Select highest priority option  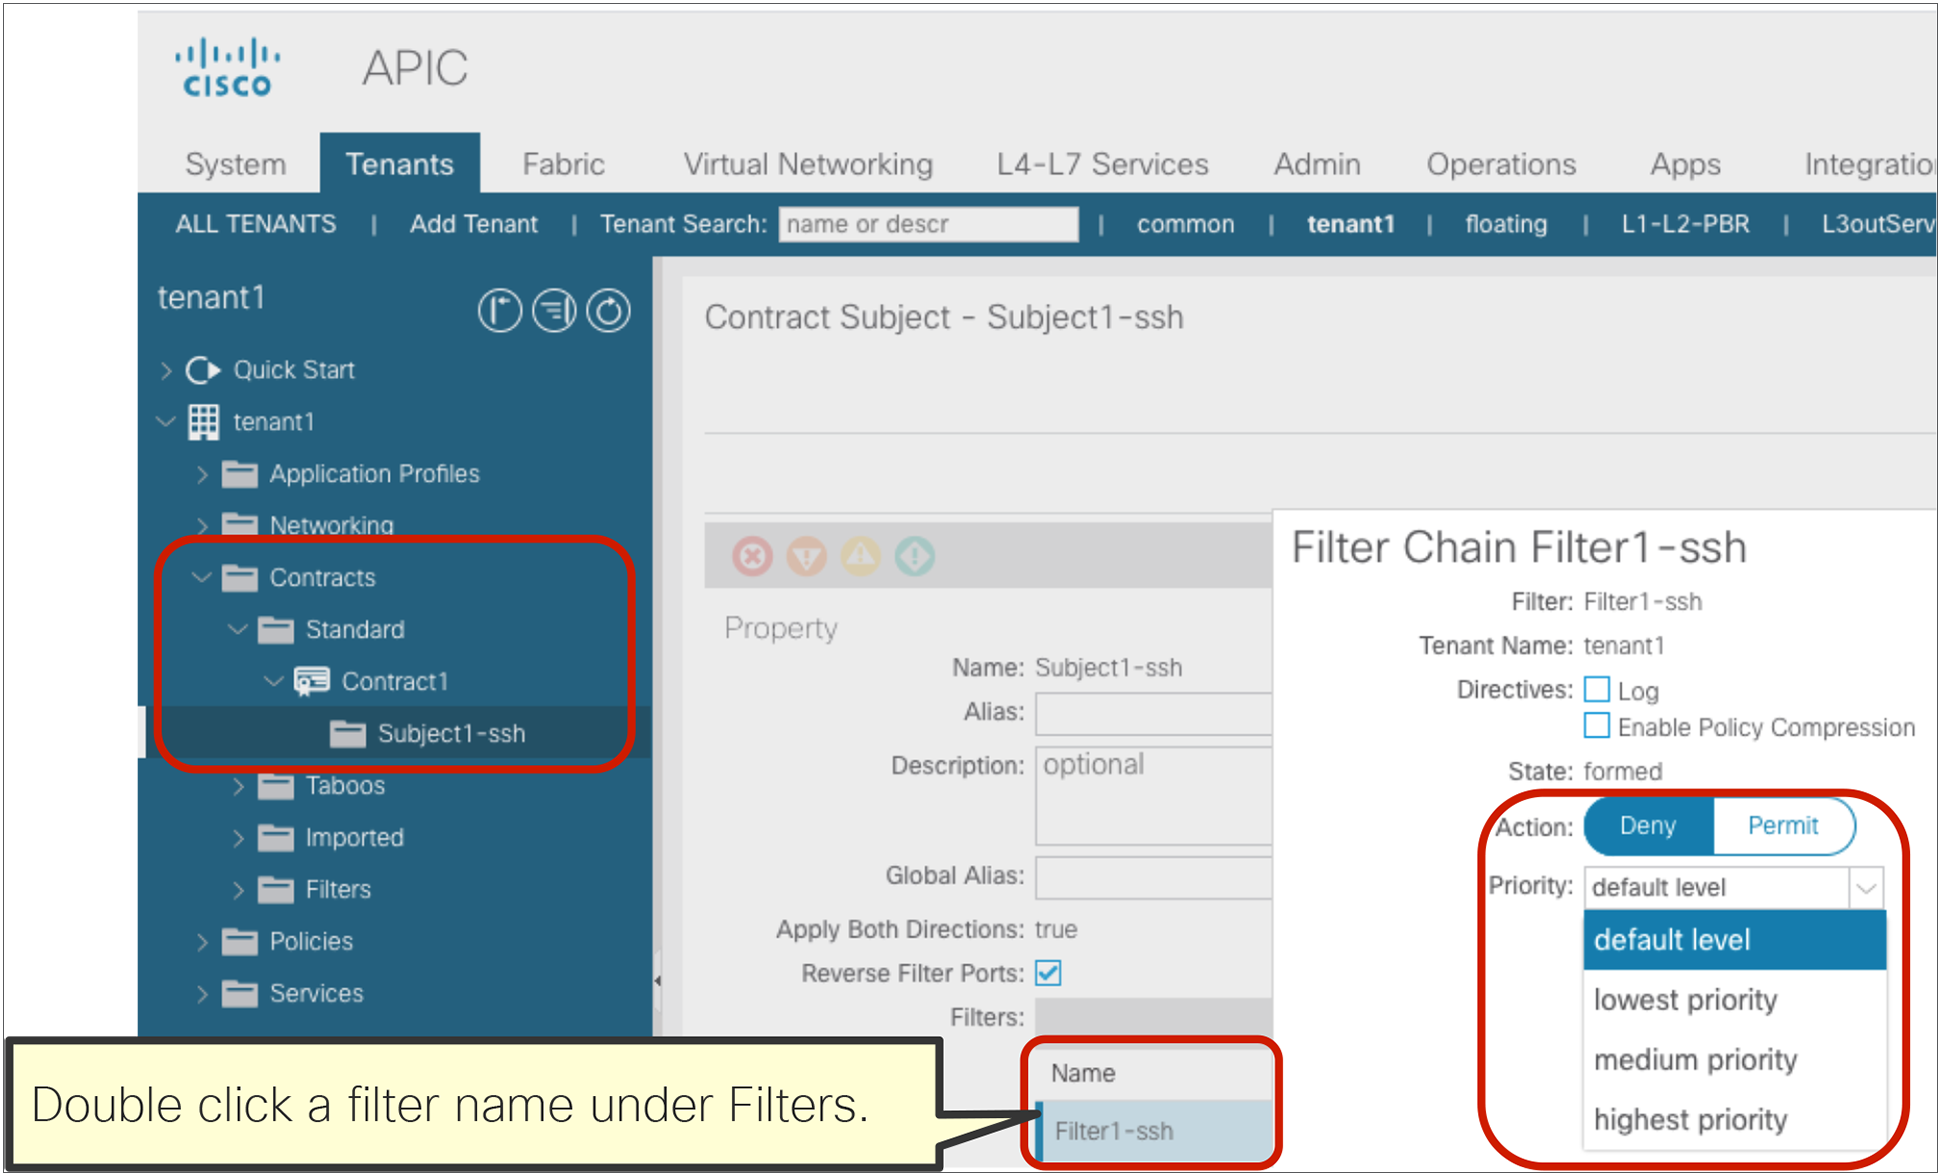[x=1690, y=1120]
